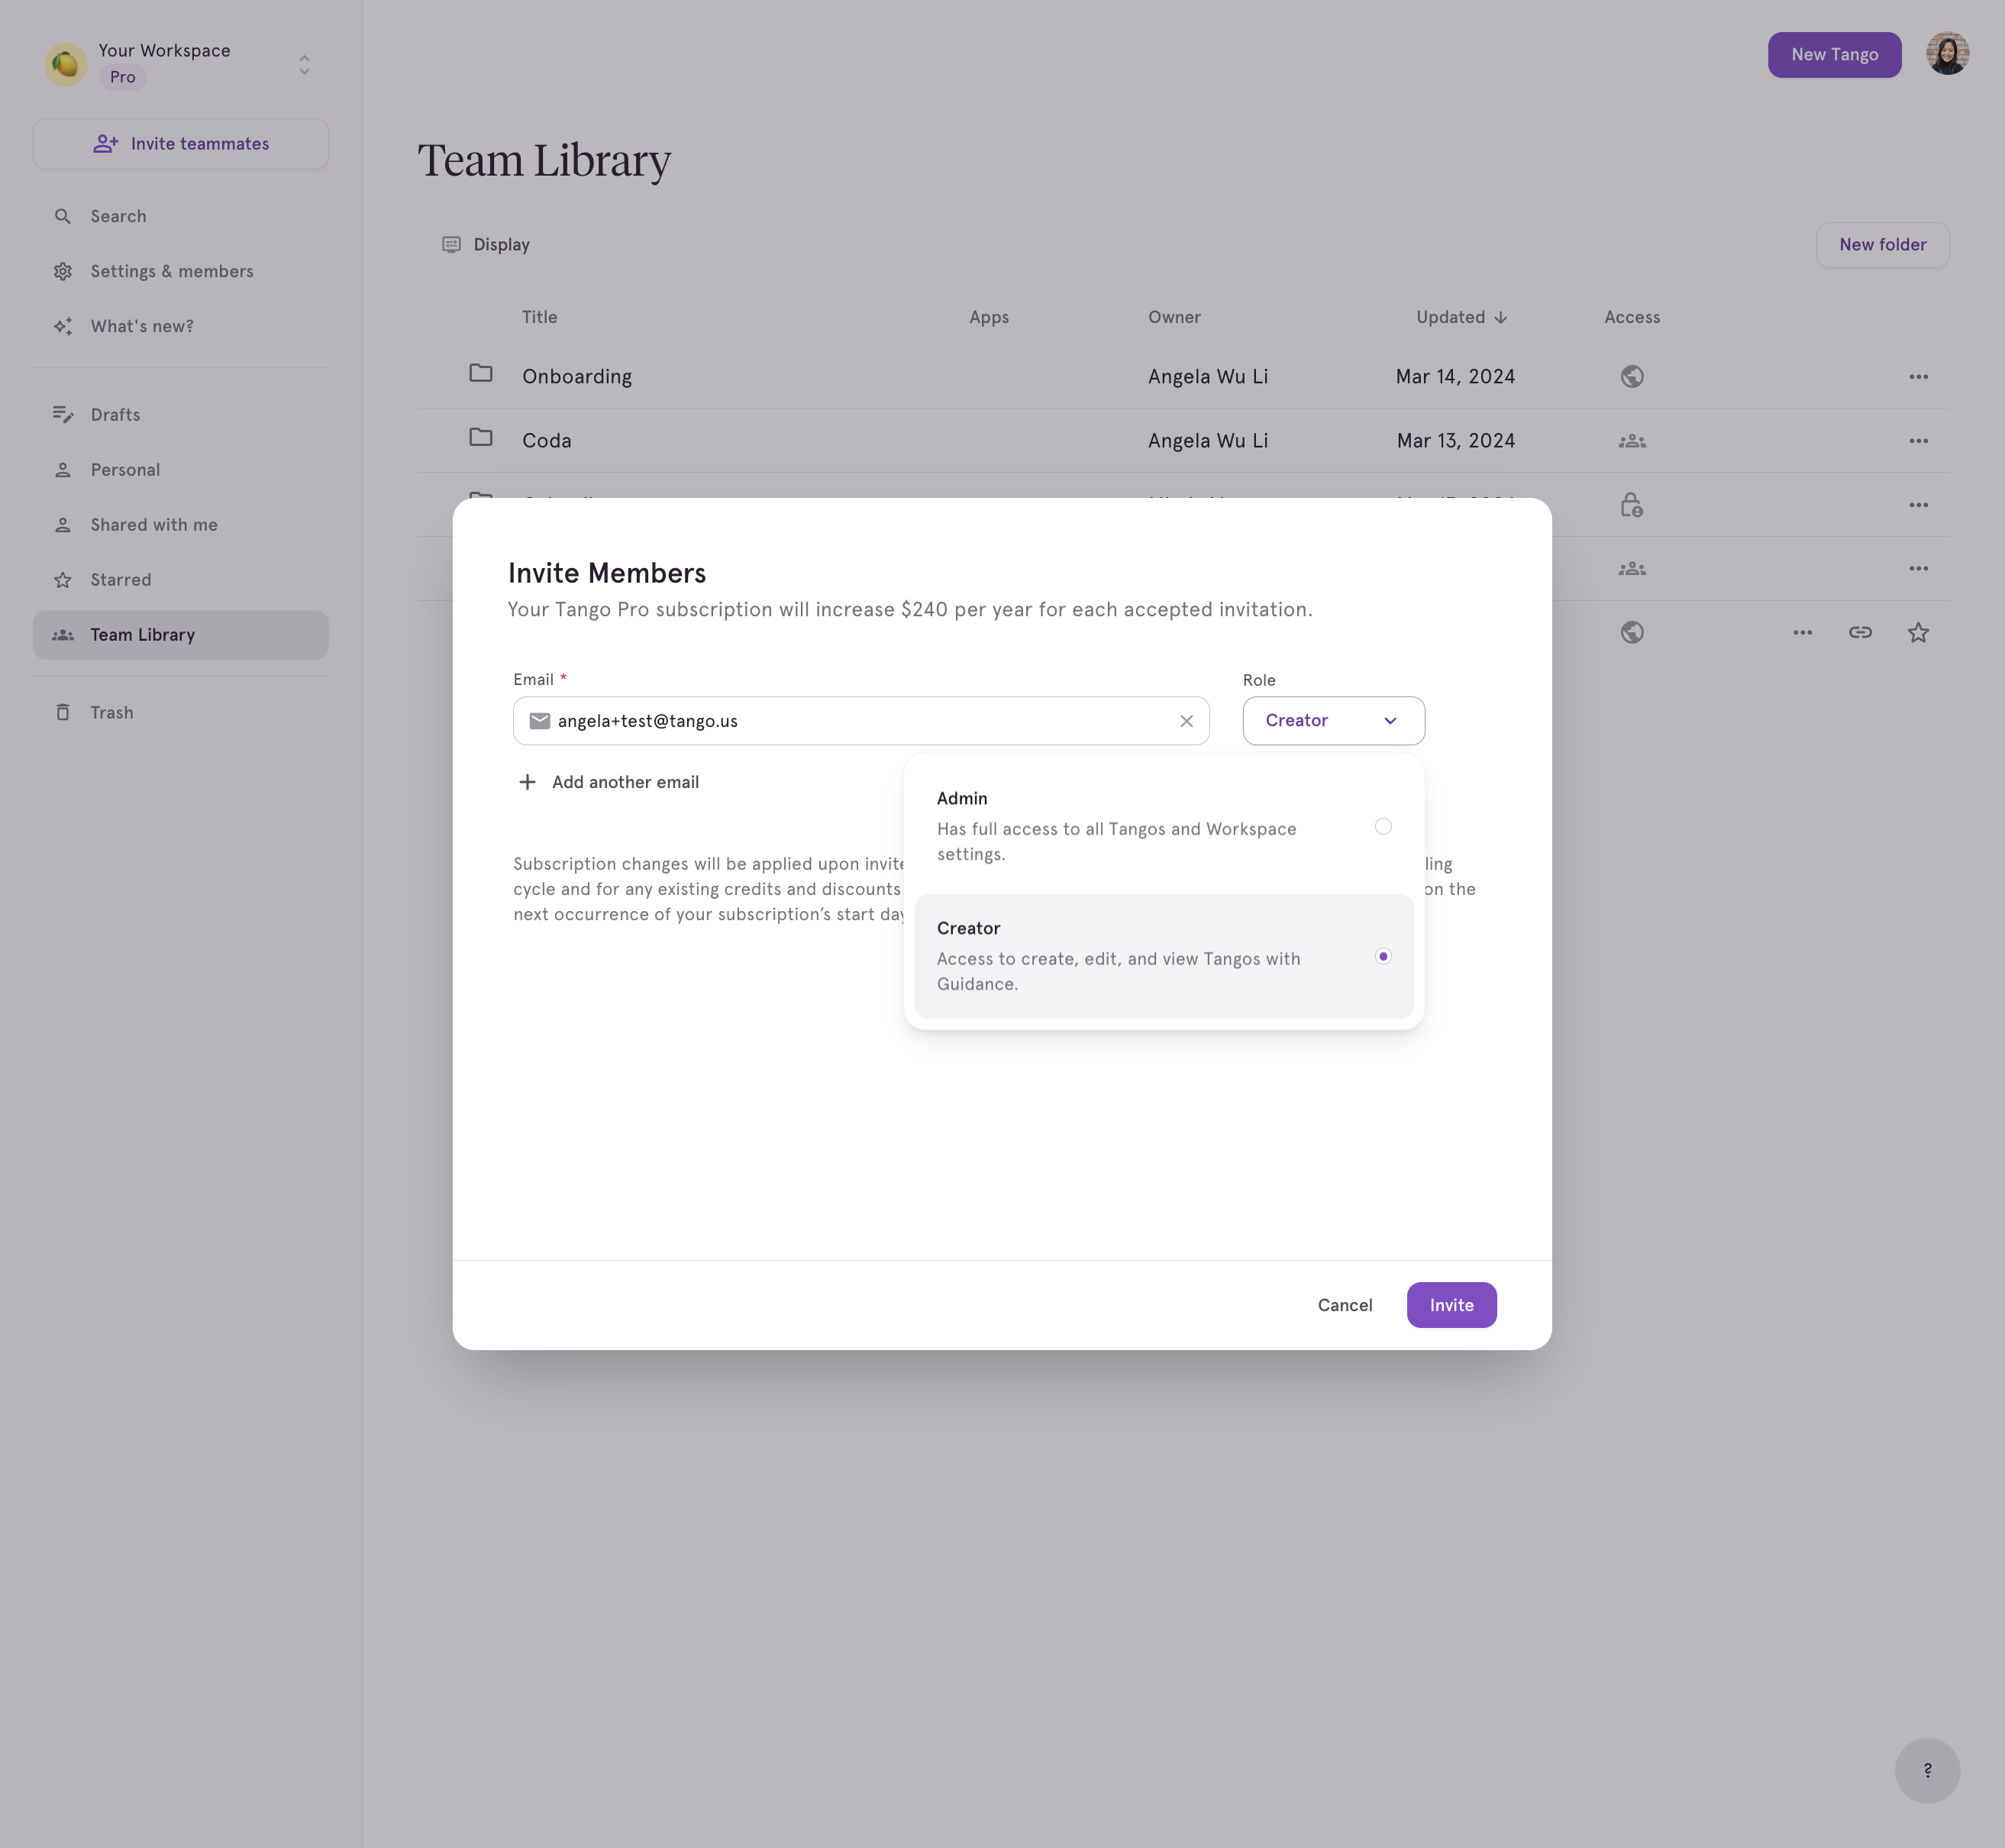Open the Coda folder
This screenshot has width=2005, height=1848.
point(547,441)
